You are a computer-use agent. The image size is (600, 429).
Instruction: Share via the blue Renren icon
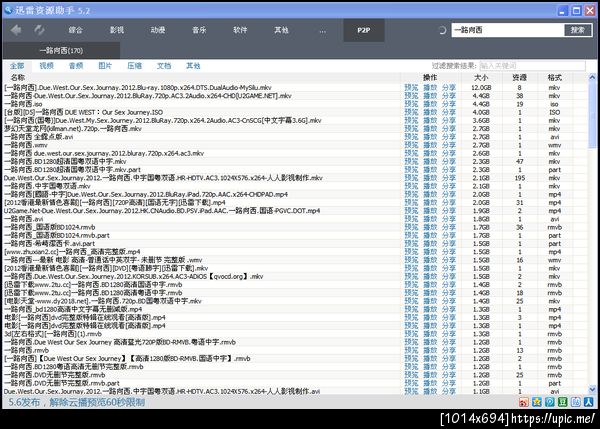pyautogui.click(x=589, y=402)
